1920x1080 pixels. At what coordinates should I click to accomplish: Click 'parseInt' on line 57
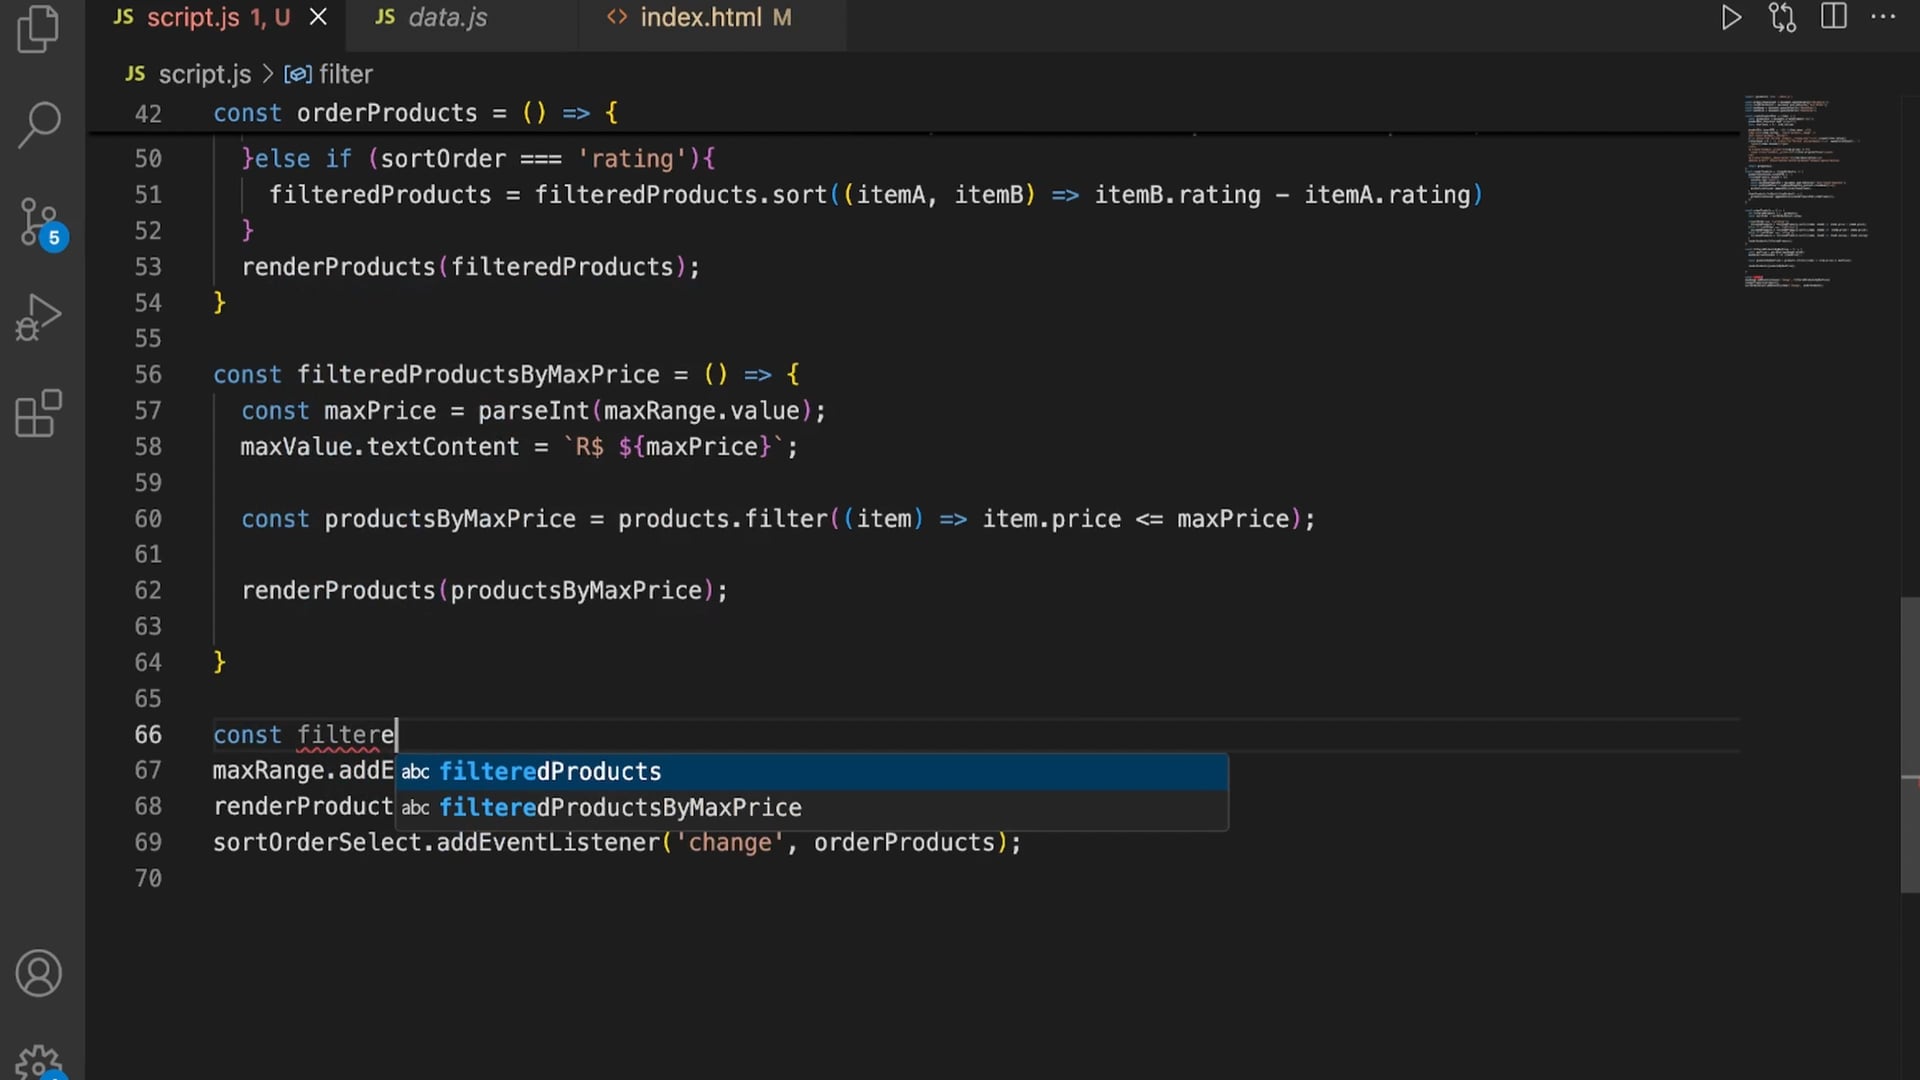click(533, 410)
